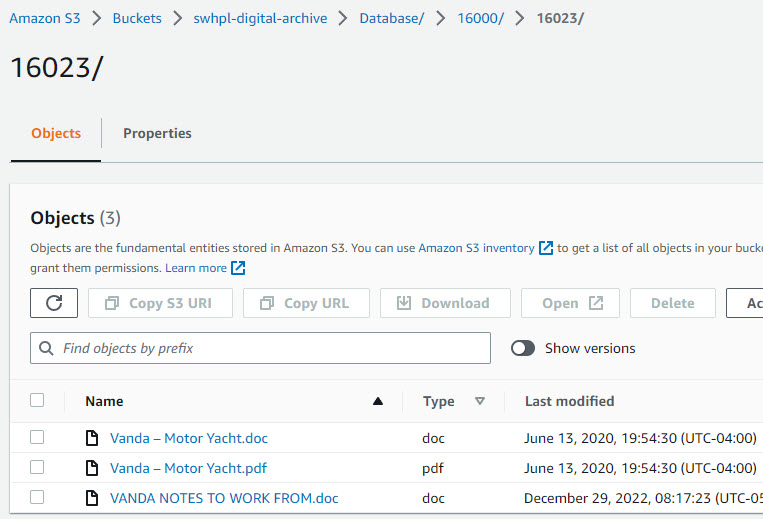The width and height of the screenshot is (763, 519).
Task: Click the magnifier icon in the prefix search box
Action: tap(46, 348)
